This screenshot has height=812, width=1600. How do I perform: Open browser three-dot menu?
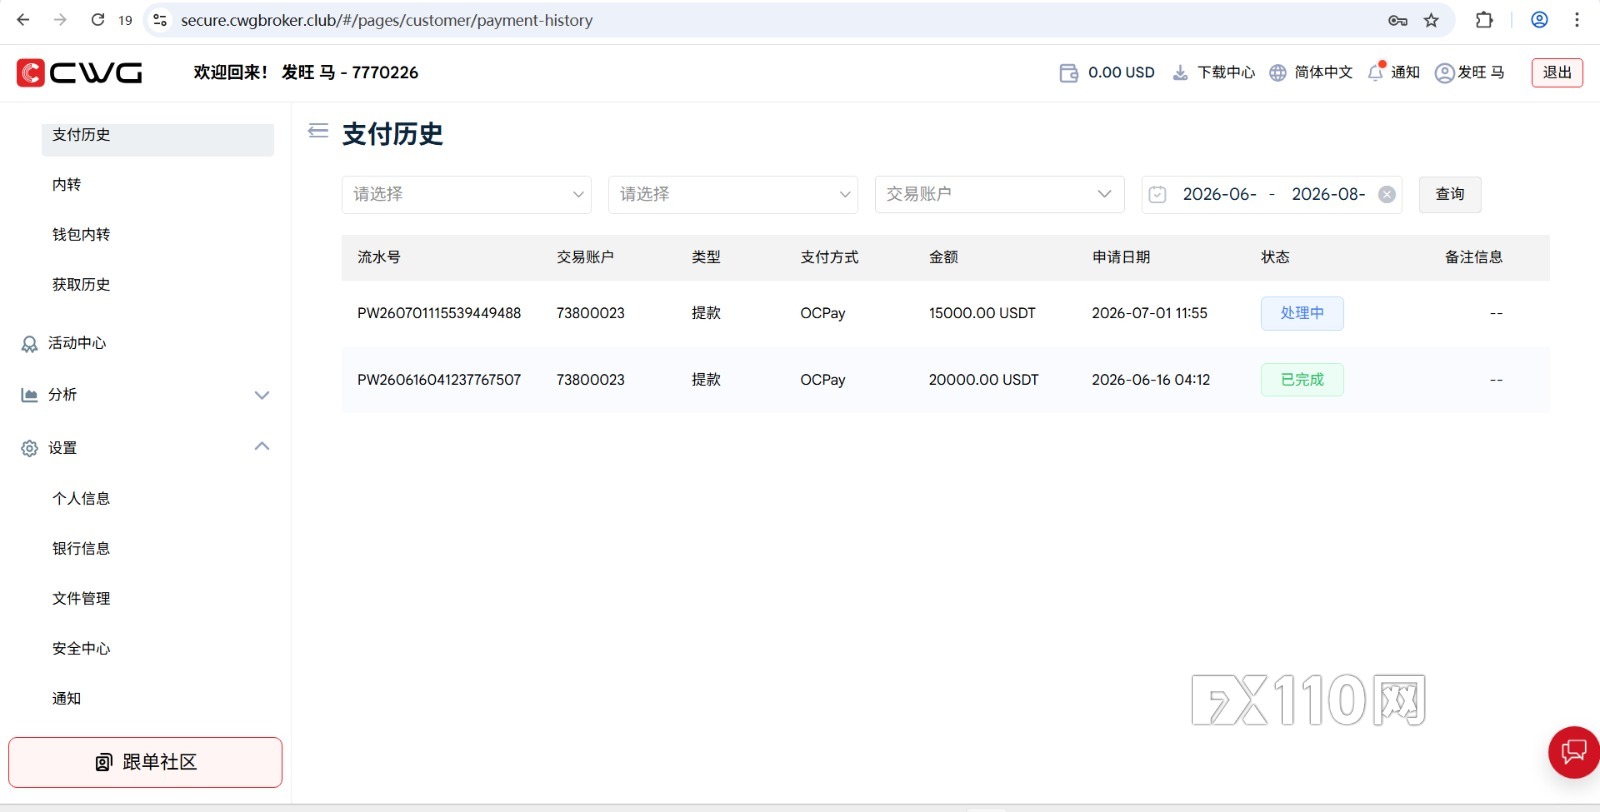point(1577,20)
